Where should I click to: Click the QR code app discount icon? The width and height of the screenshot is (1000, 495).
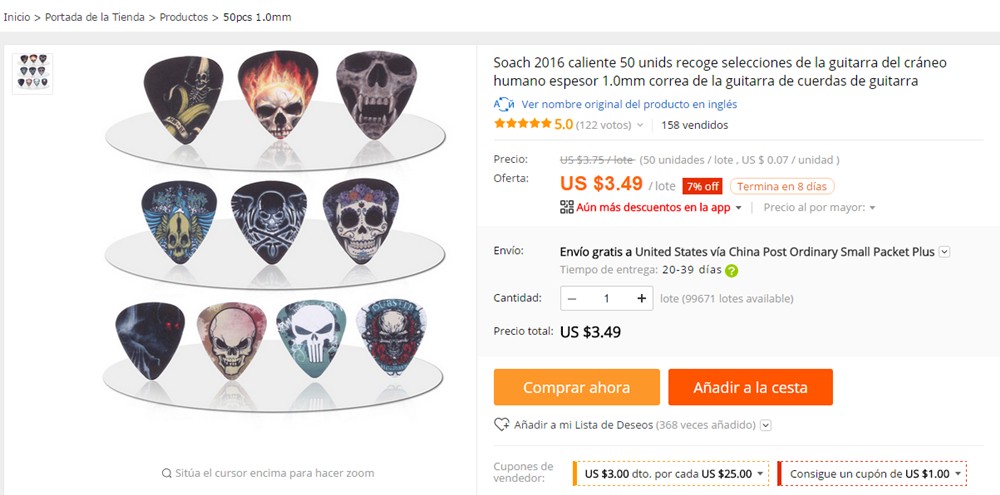click(567, 207)
